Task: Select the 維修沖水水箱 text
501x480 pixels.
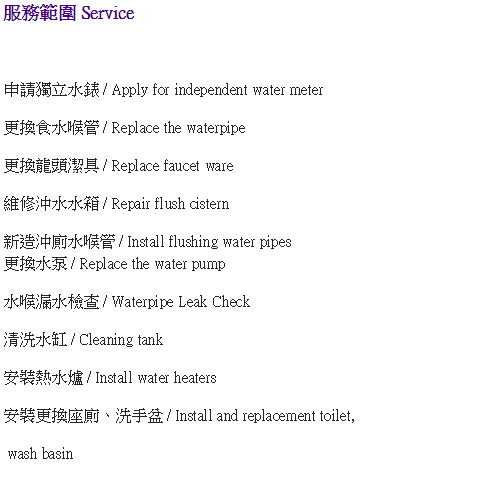Action: [x=52, y=204]
